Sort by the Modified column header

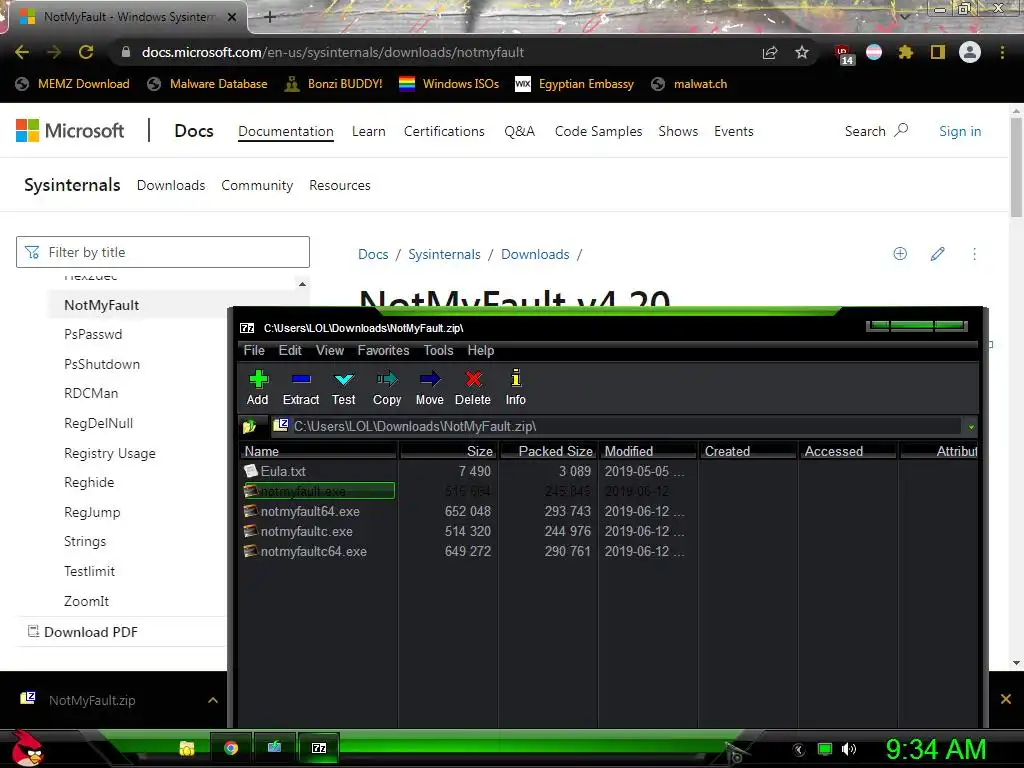(x=648, y=451)
